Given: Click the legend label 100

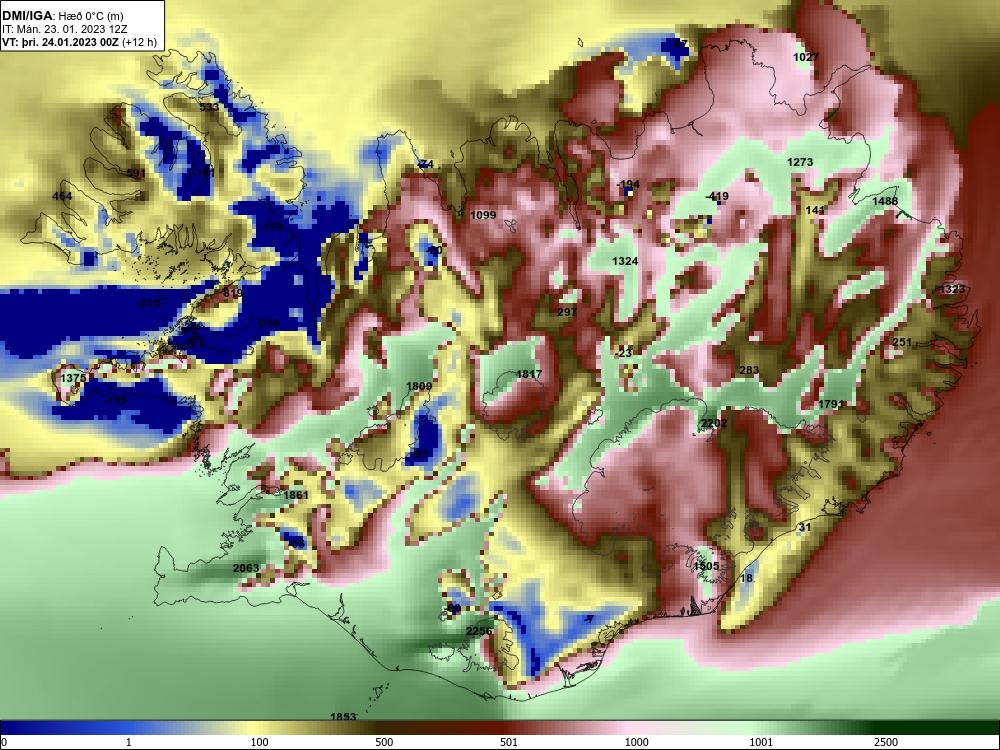Looking at the screenshot, I should [x=259, y=742].
